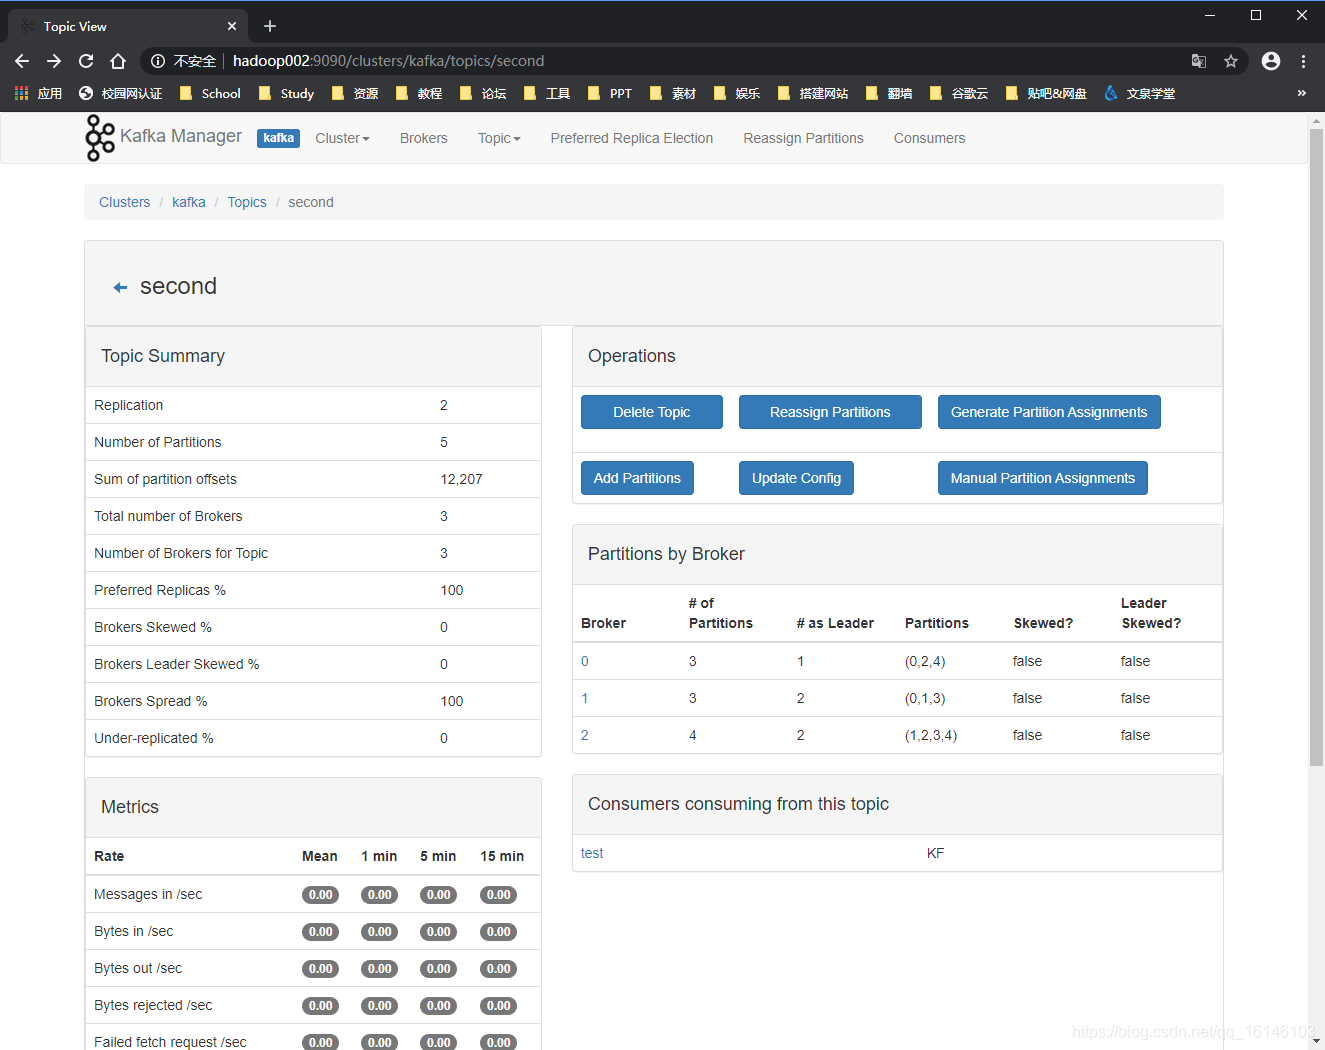
Task: Click the Delete Topic button
Action: coord(652,412)
